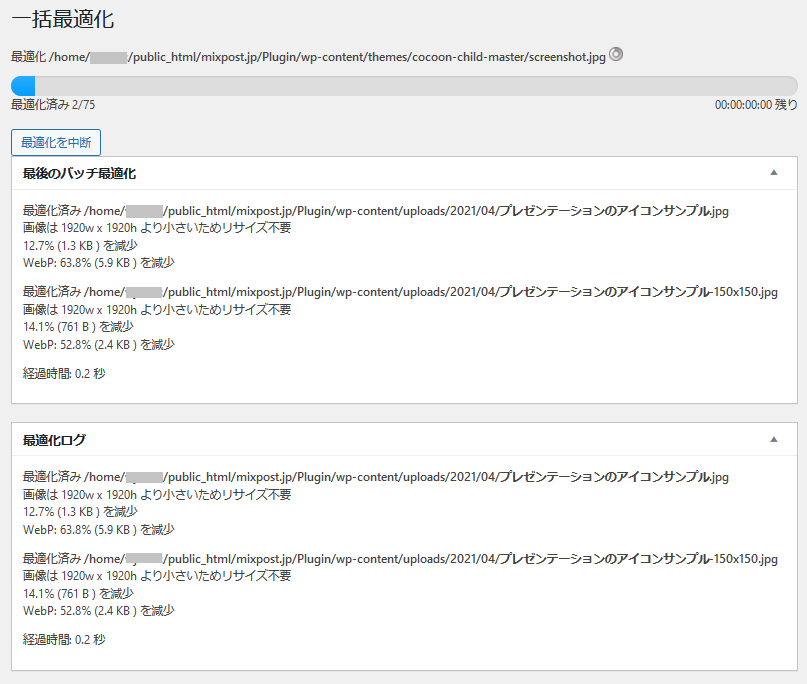807x684 pixels.
Task: Click the 150x150.jpg file path in 最後のバッチ最適化 panel
Action: (x=400, y=292)
